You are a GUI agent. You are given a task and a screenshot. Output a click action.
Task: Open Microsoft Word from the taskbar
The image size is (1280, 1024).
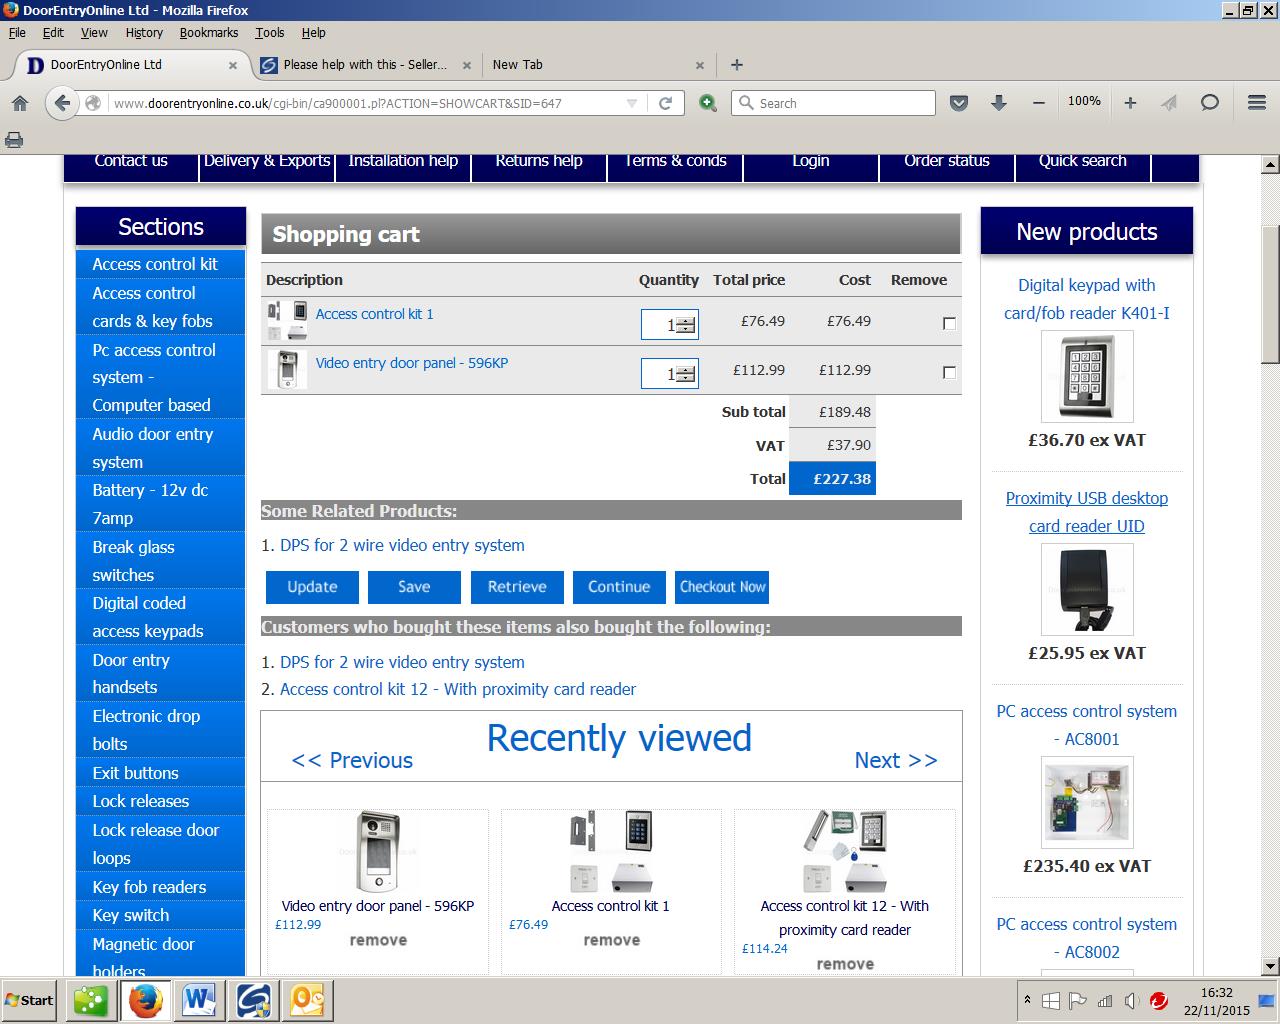[201, 1000]
